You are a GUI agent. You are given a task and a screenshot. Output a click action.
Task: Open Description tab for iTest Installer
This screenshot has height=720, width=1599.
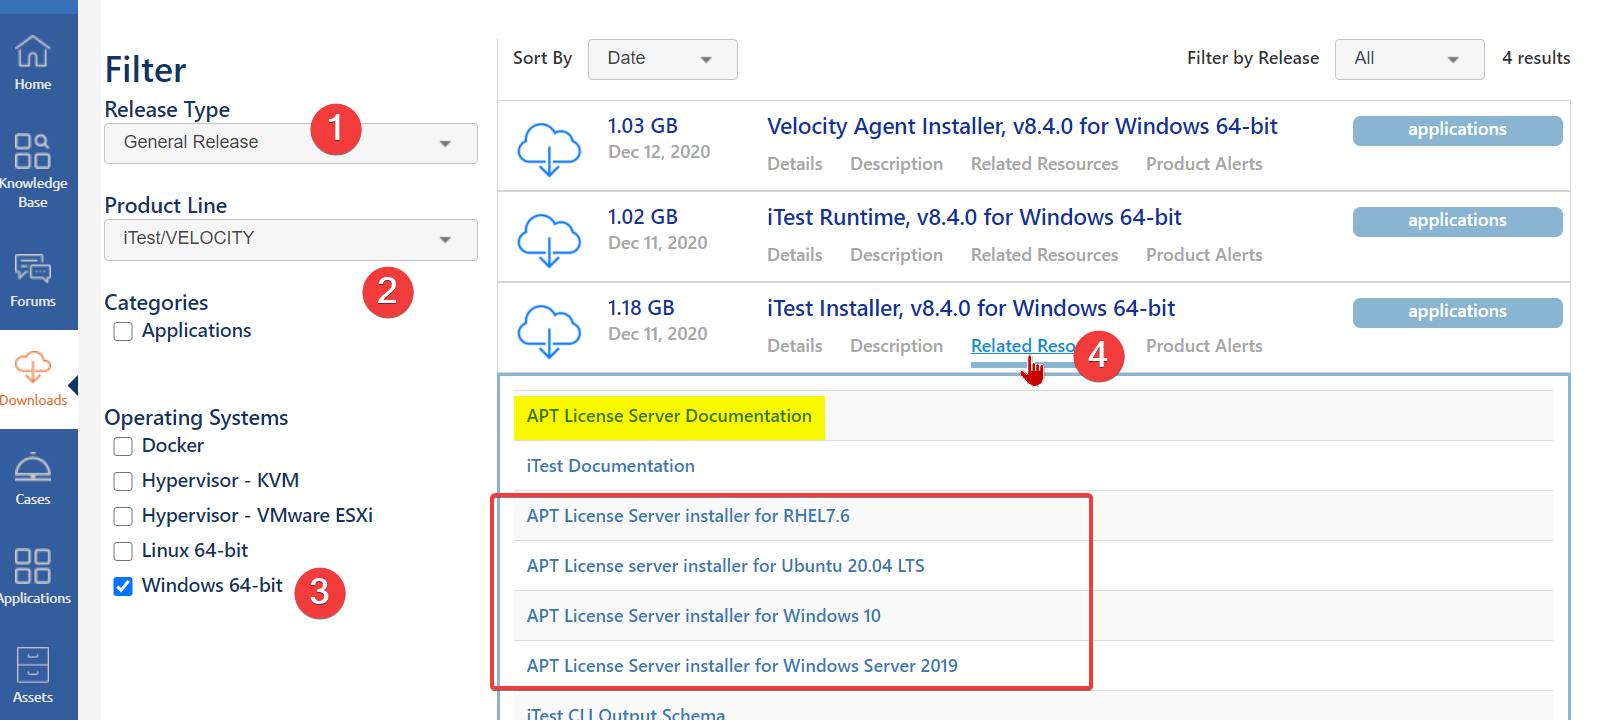coord(897,346)
